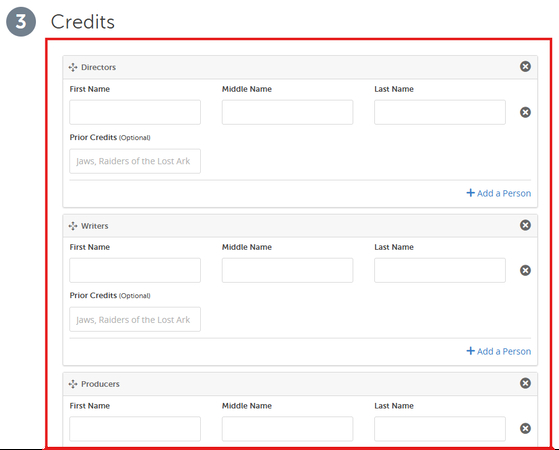559x450 pixels.
Task: Focus the Writers Middle Name field
Action: coord(287,270)
